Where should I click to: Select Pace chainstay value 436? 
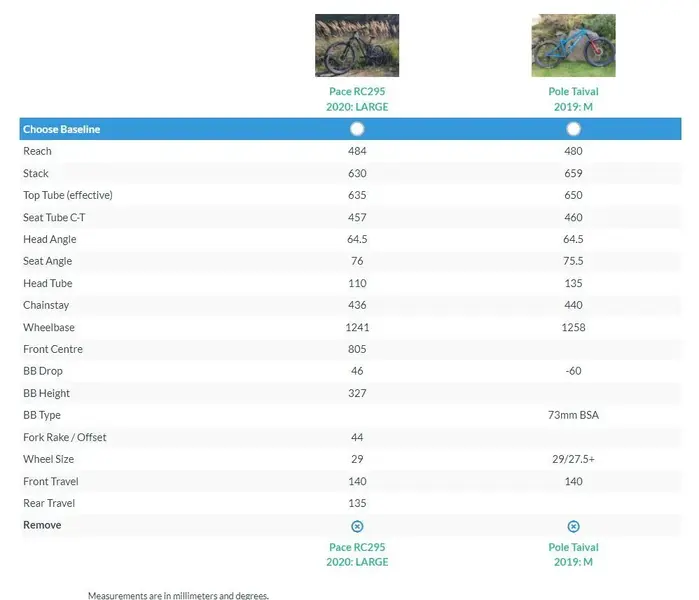pyautogui.click(x=357, y=305)
